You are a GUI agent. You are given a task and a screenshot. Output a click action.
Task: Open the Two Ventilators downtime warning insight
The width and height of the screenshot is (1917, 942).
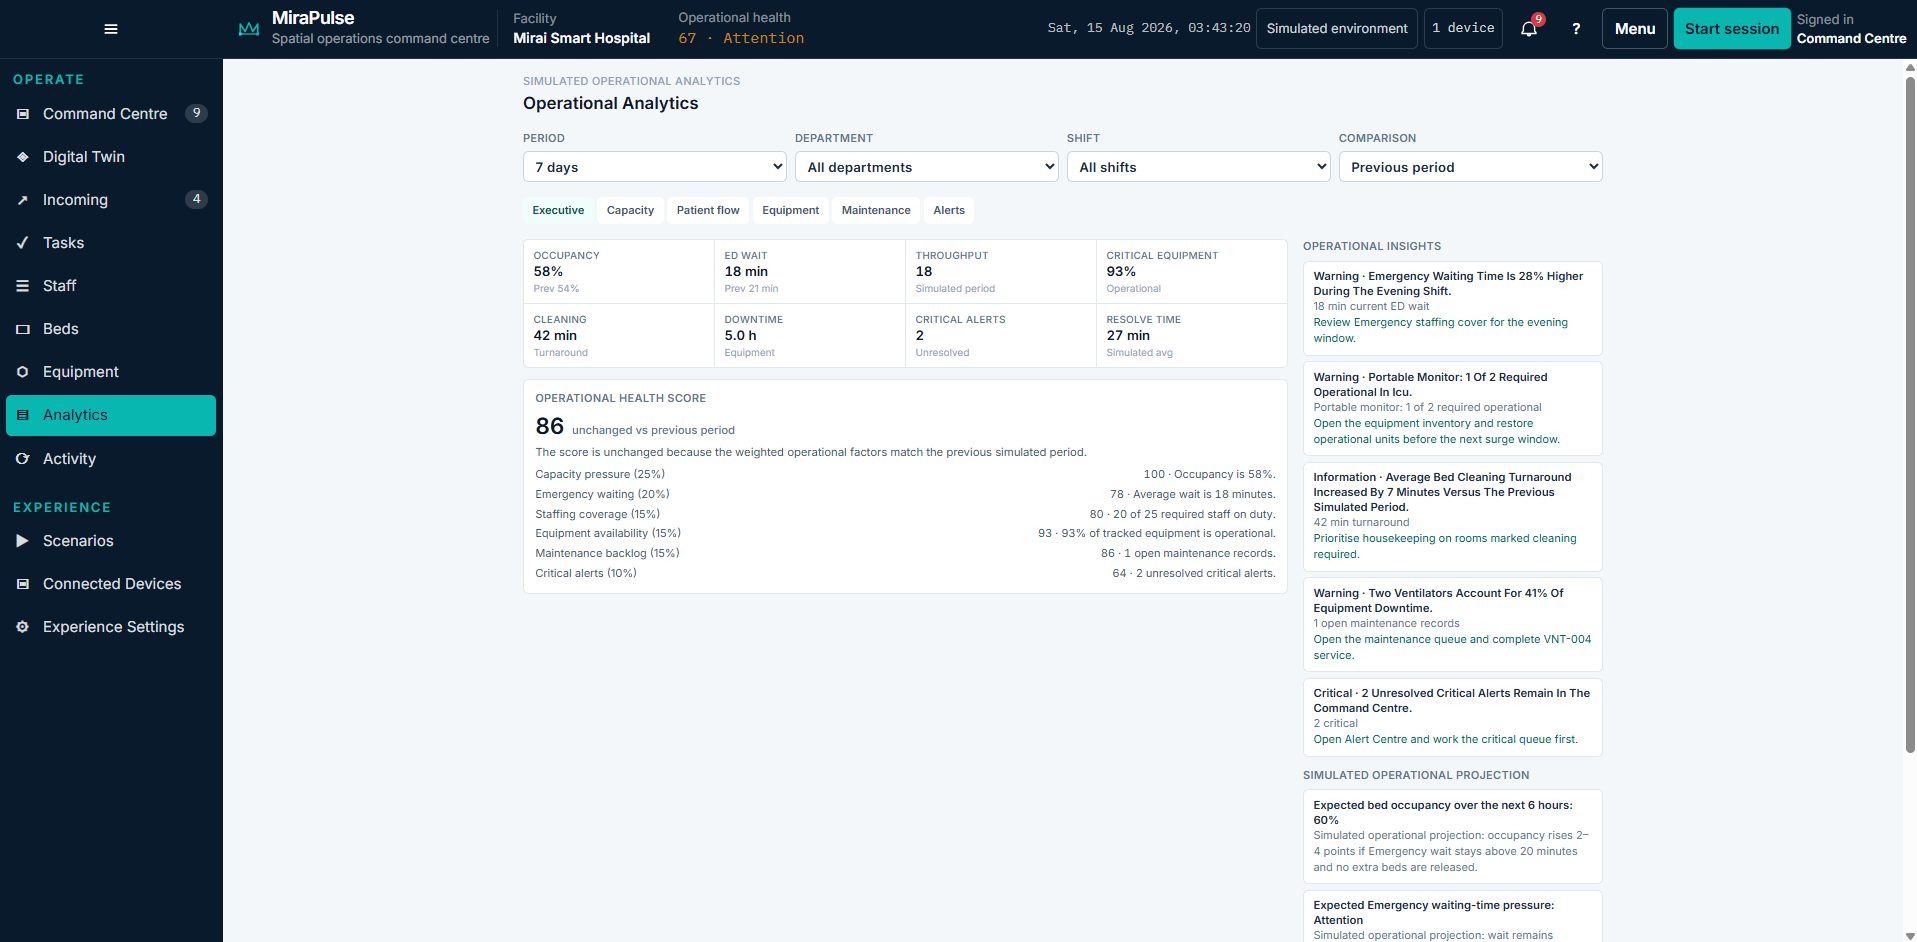tap(1452, 624)
